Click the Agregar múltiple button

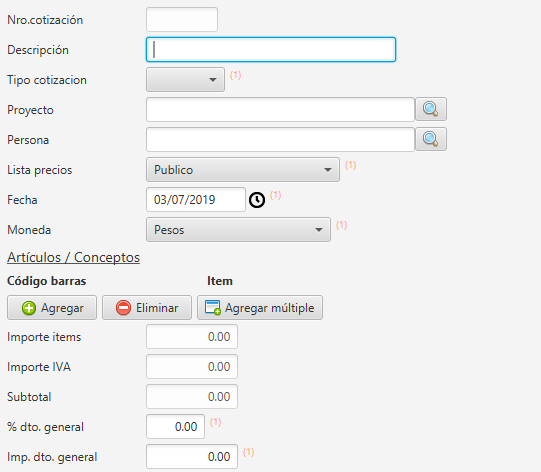(260, 307)
